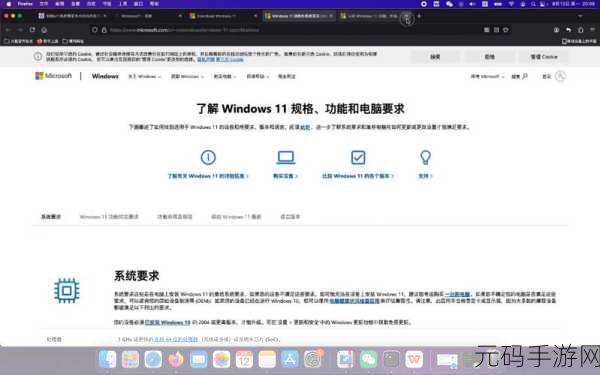Click the laptop icon for buying devices
The image size is (600, 375).
tap(285, 157)
